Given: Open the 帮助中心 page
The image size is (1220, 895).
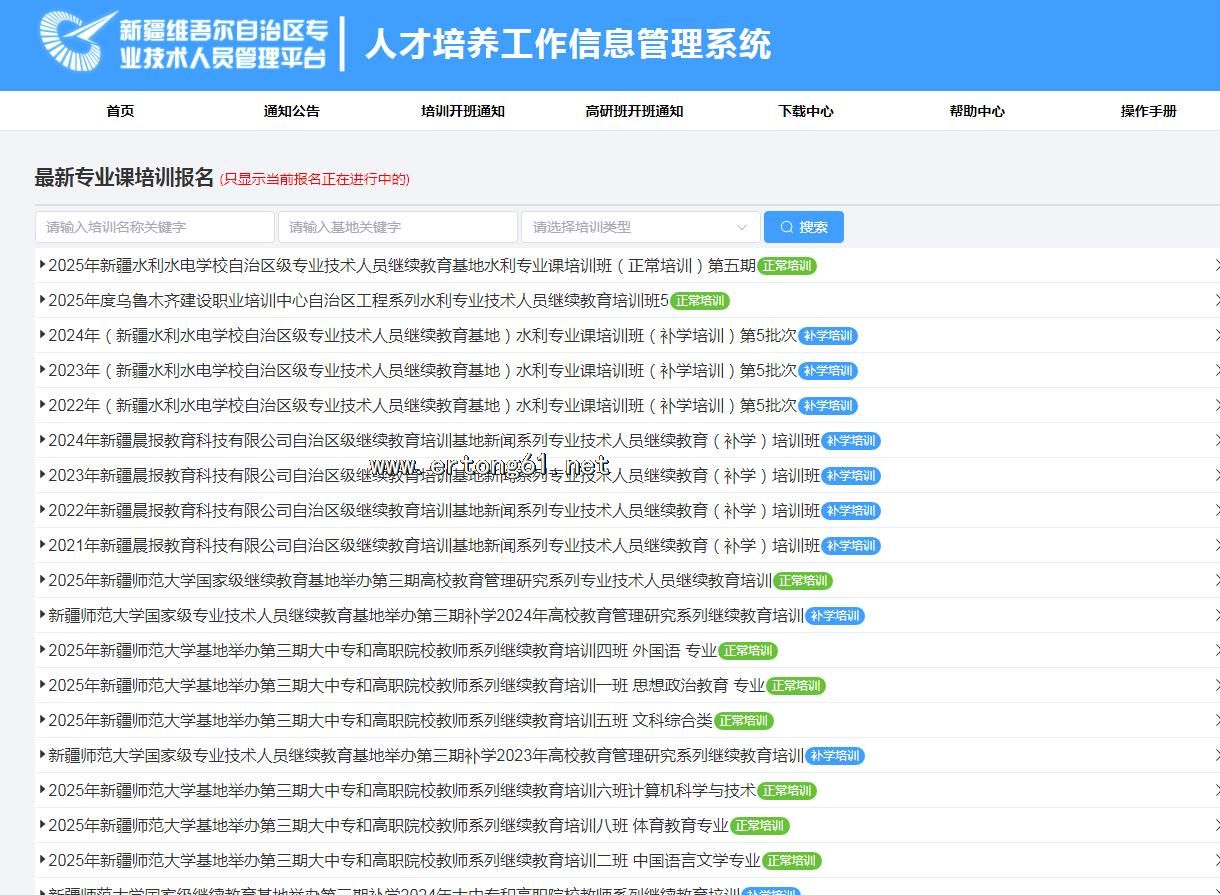Looking at the screenshot, I should [x=977, y=111].
